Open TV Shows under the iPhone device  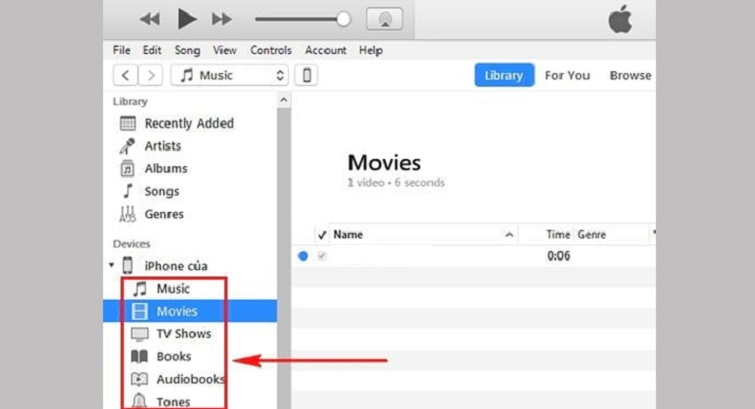click(183, 334)
